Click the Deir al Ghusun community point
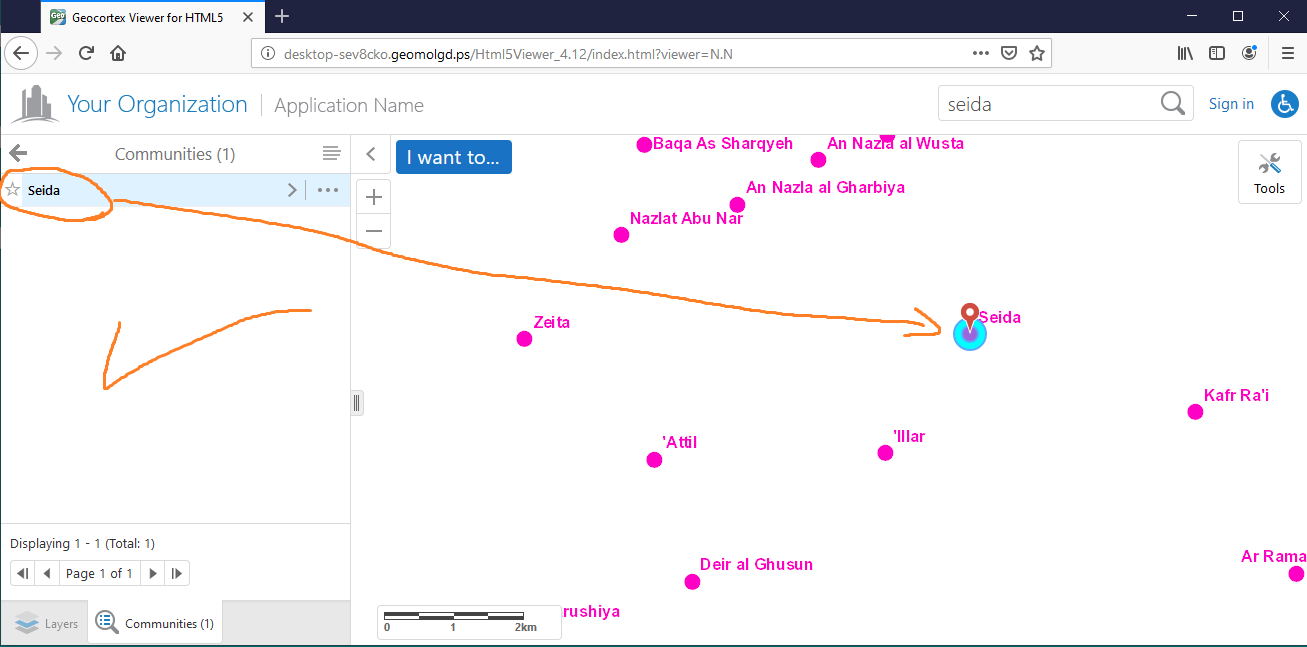 point(692,582)
